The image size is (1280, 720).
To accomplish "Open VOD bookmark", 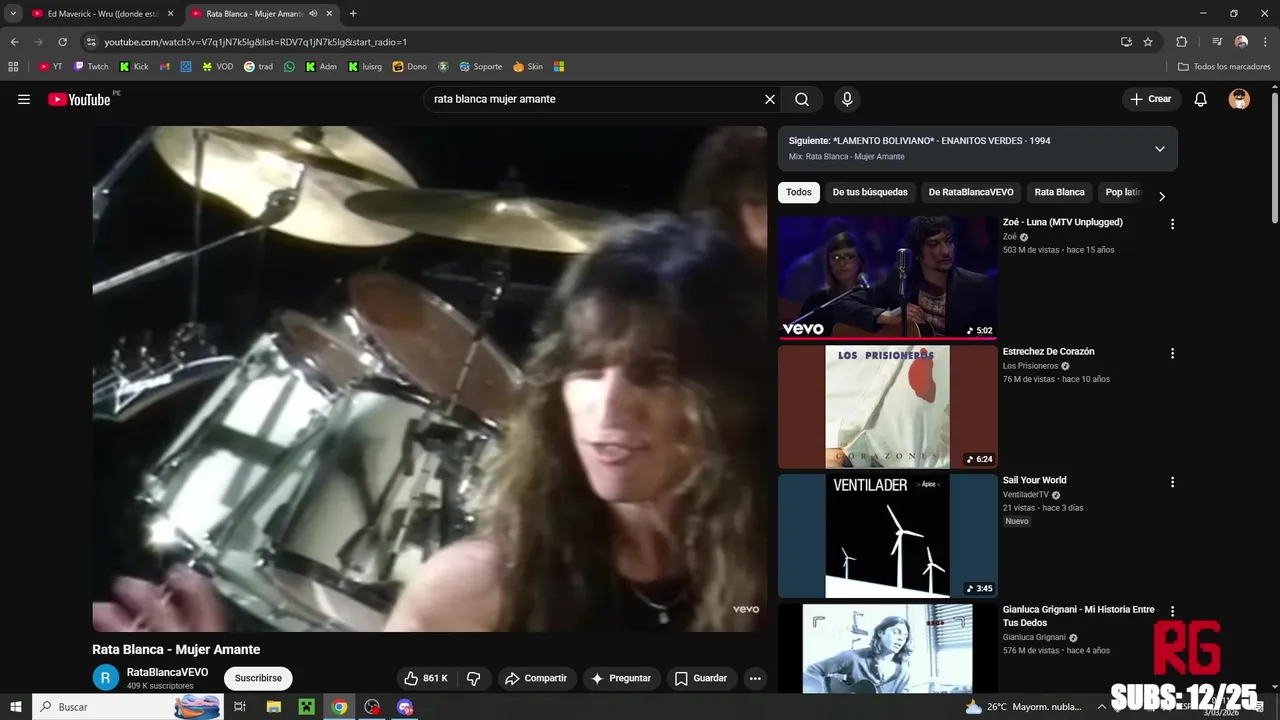I will (x=217, y=67).
